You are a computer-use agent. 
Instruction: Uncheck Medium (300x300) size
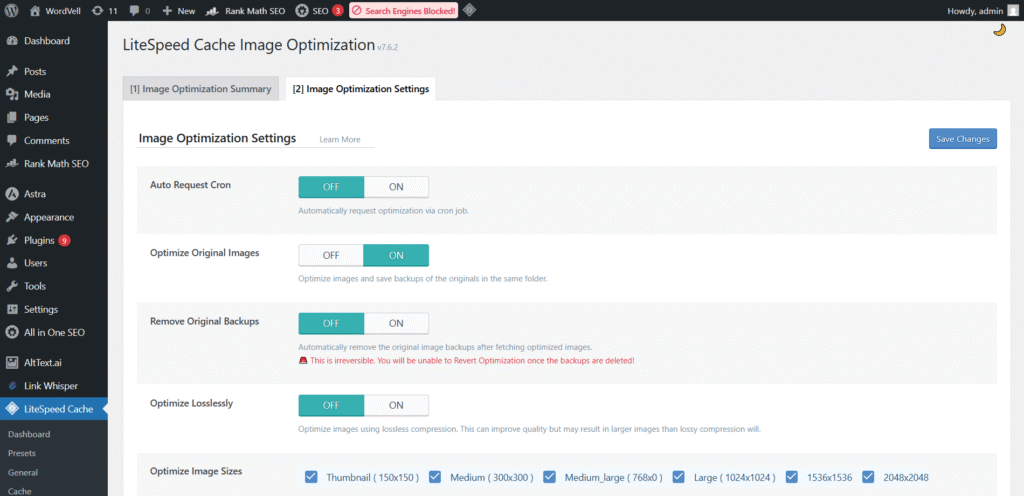coord(434,477)
